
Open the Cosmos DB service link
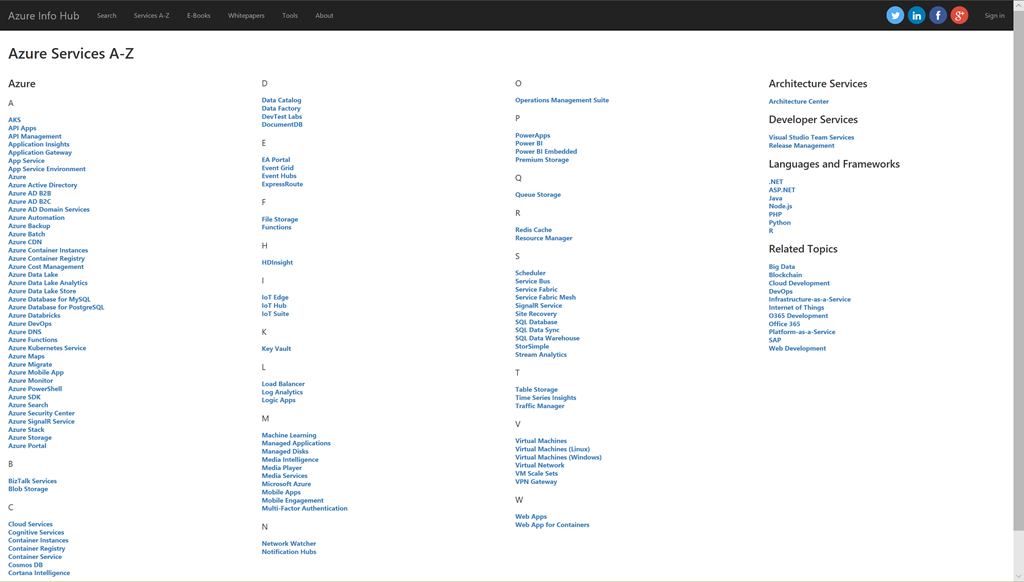click(x=26, y=565)
